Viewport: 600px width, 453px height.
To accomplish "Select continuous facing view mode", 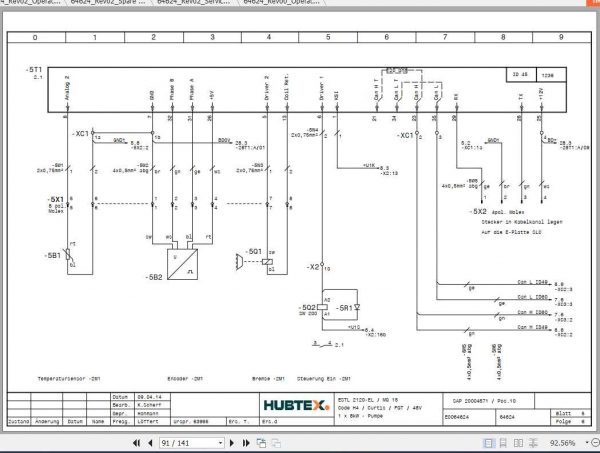I will (533, 443).
